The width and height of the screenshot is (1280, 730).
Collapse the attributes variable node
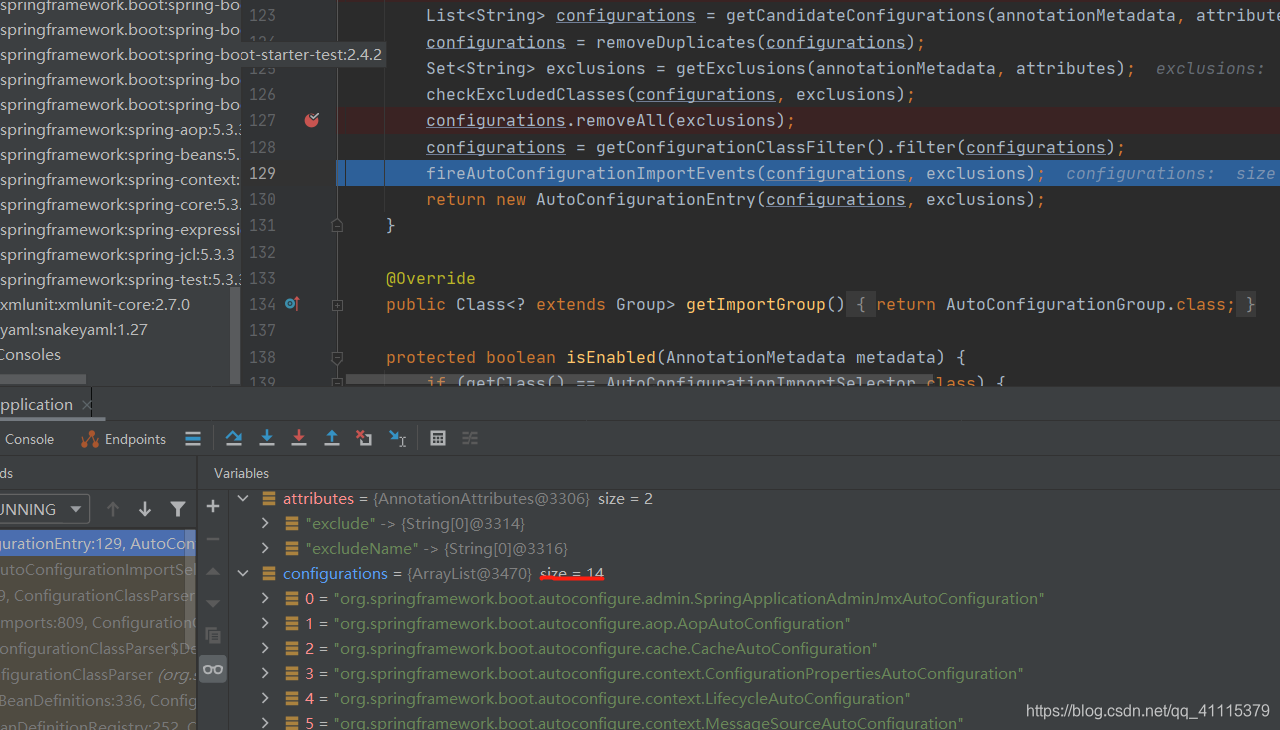[242, 498]
